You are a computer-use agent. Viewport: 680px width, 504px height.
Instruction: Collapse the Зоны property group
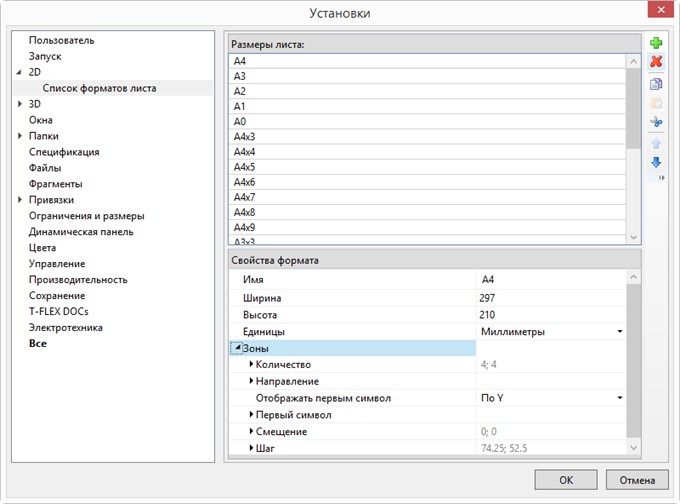(238, 347)
